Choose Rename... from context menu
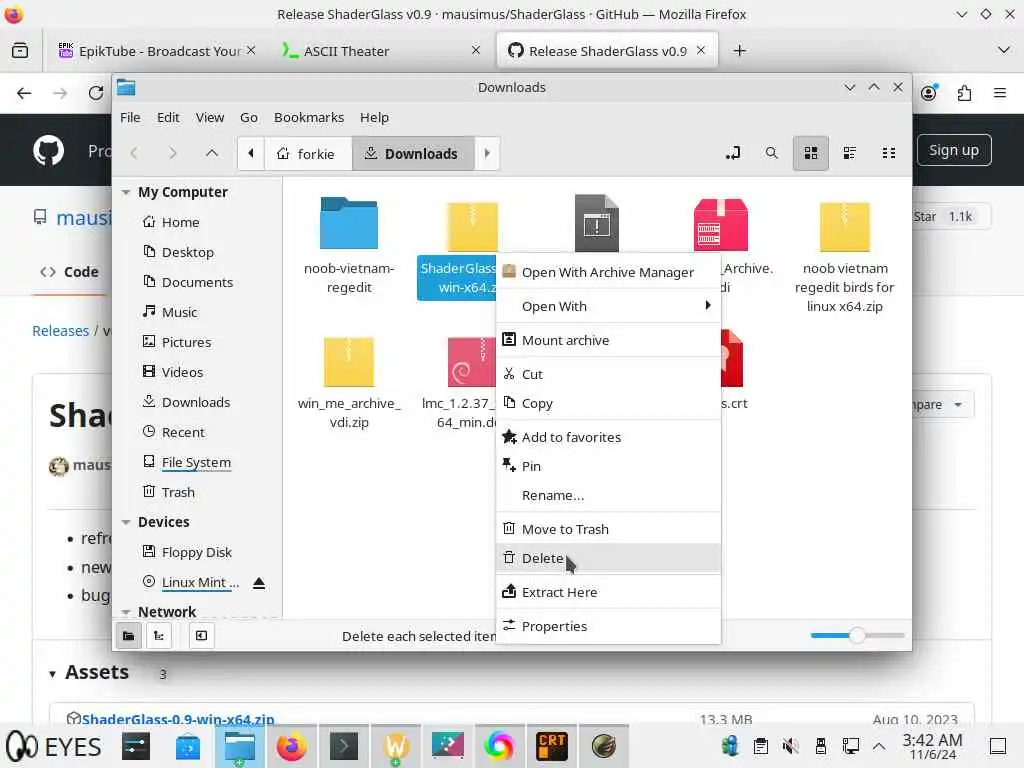This screenshot has width=1024, height=768. (608, 496)
